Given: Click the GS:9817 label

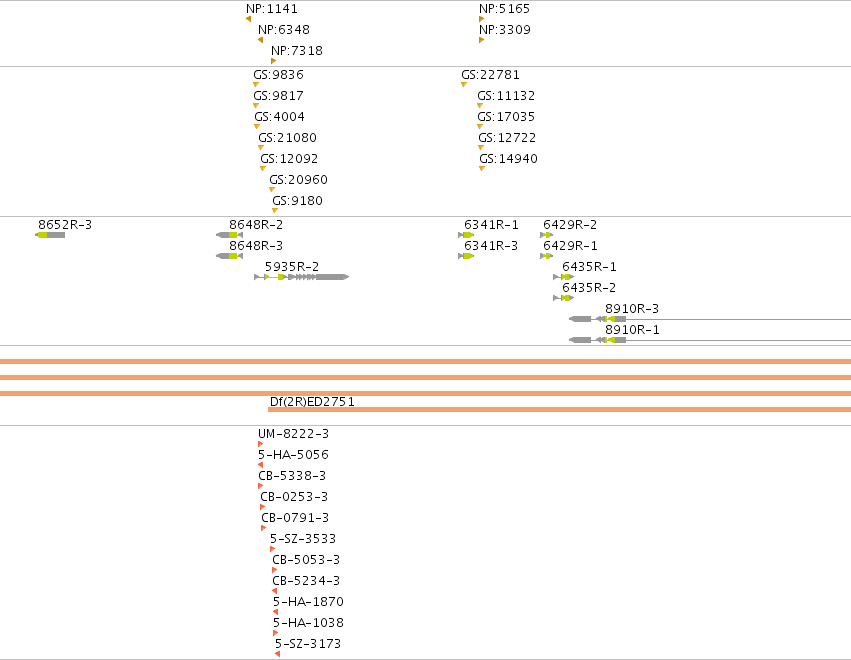Looking at the screenshot, I should coord(278,96).
